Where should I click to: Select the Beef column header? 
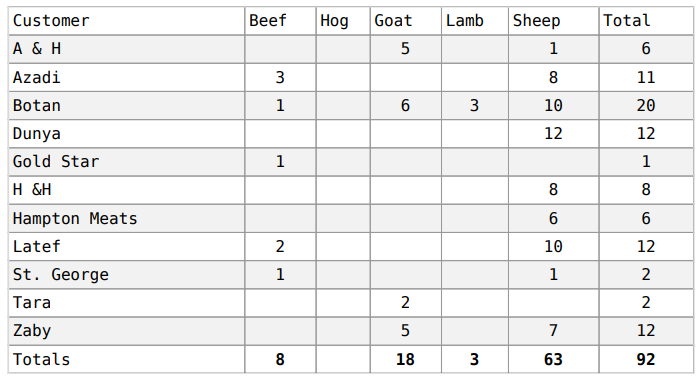pyautogui.click(x=280, y=21)
